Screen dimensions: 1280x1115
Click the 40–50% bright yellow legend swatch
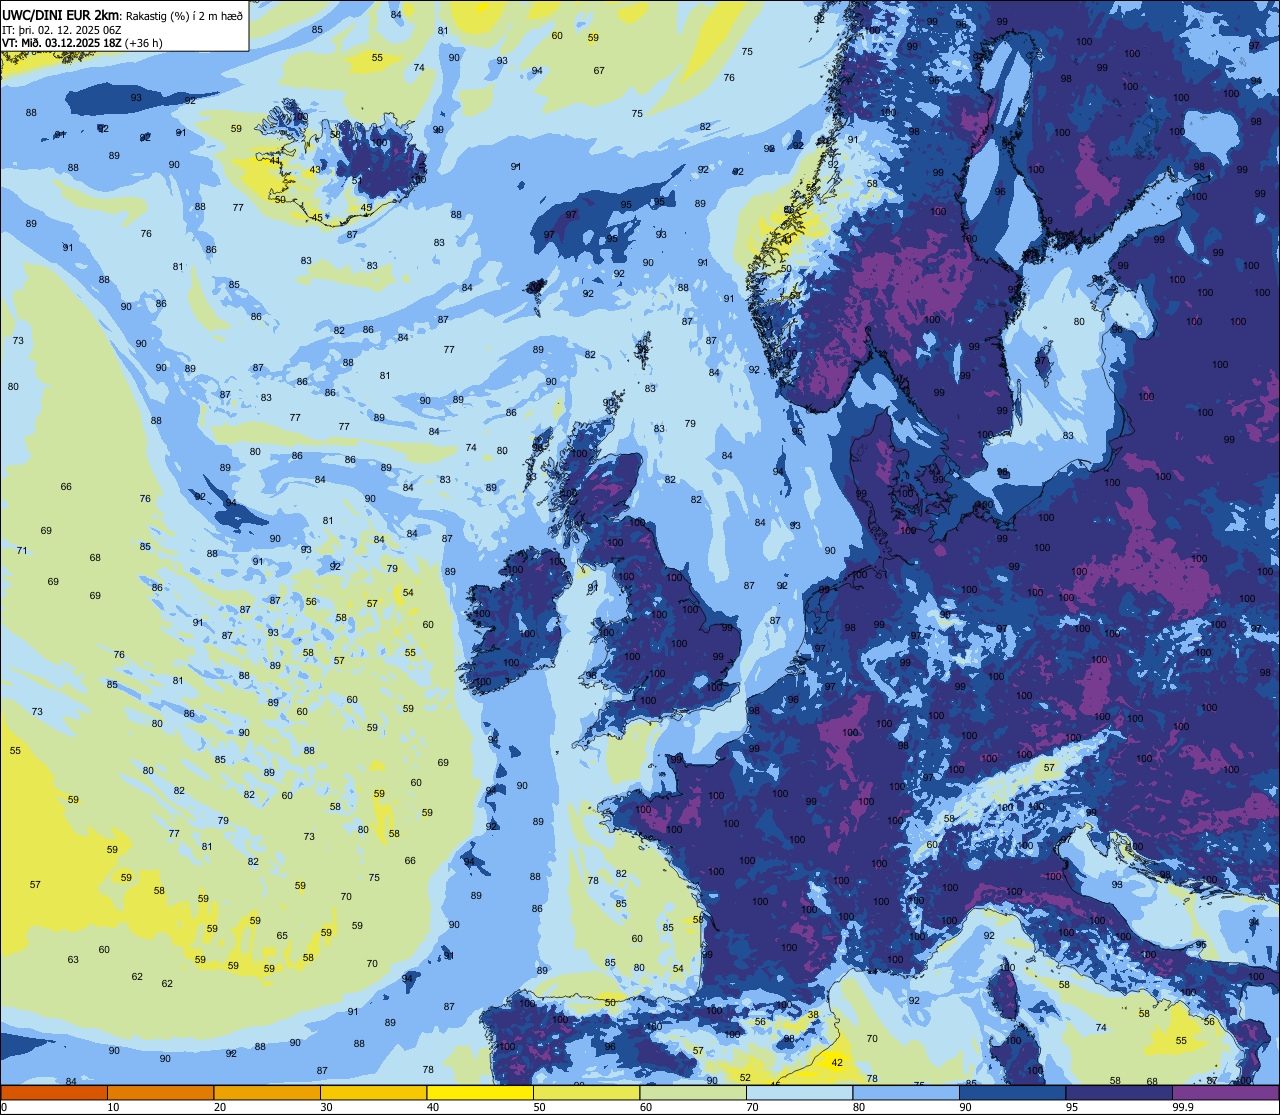(480, 1092)
